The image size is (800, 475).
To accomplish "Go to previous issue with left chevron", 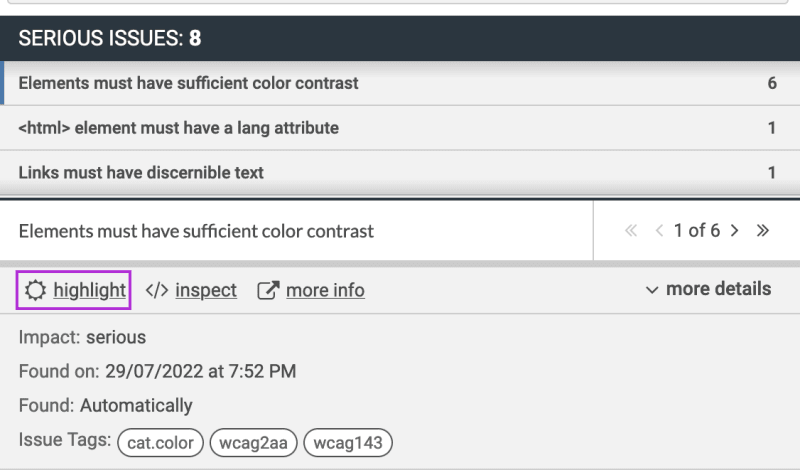I will pos(659,231).
